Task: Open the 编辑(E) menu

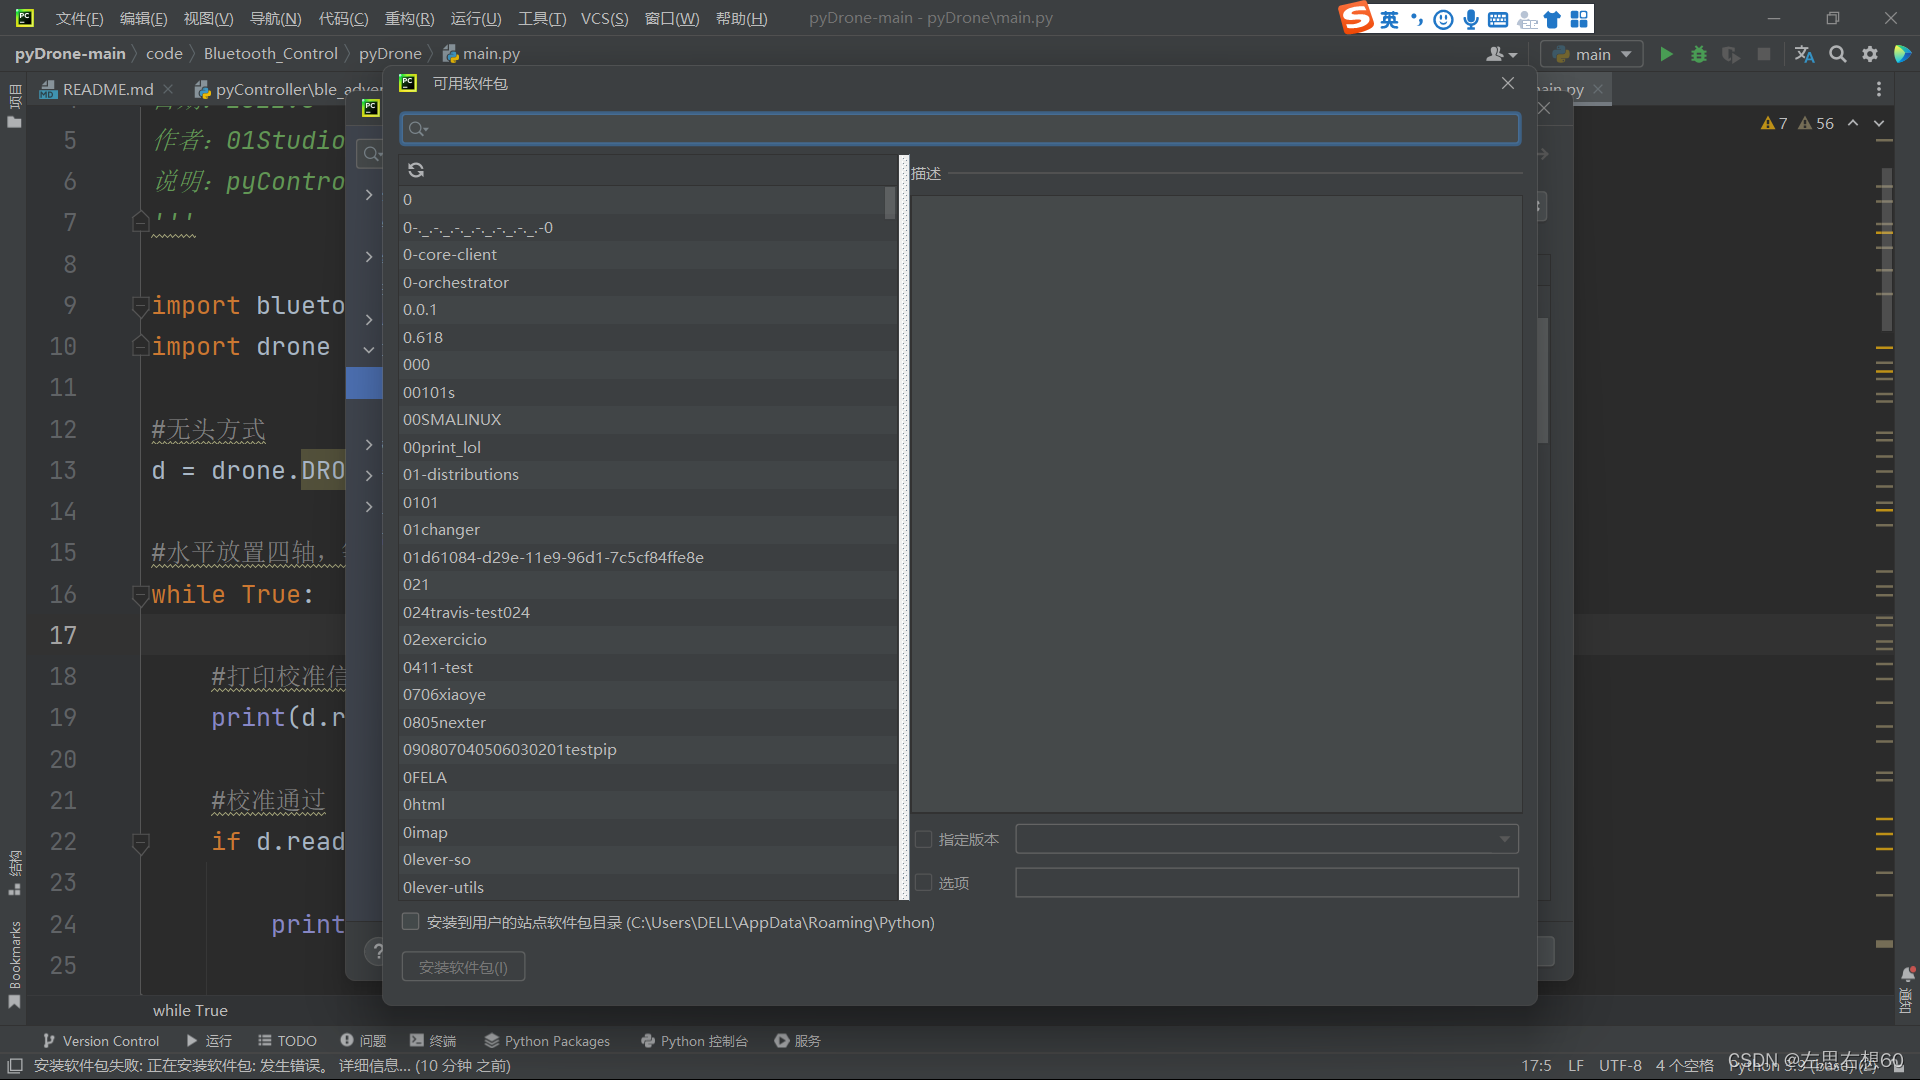Action: pos(143,18)
